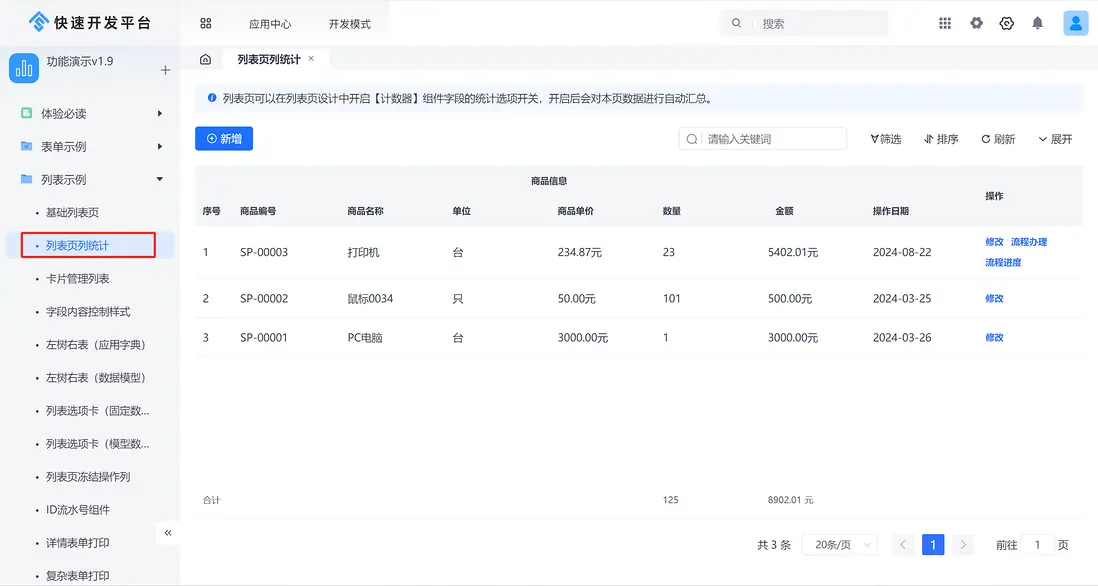Click the outlined hexagon settings icon
This screenshot has height=586, width=1098.
(1006, 23)
